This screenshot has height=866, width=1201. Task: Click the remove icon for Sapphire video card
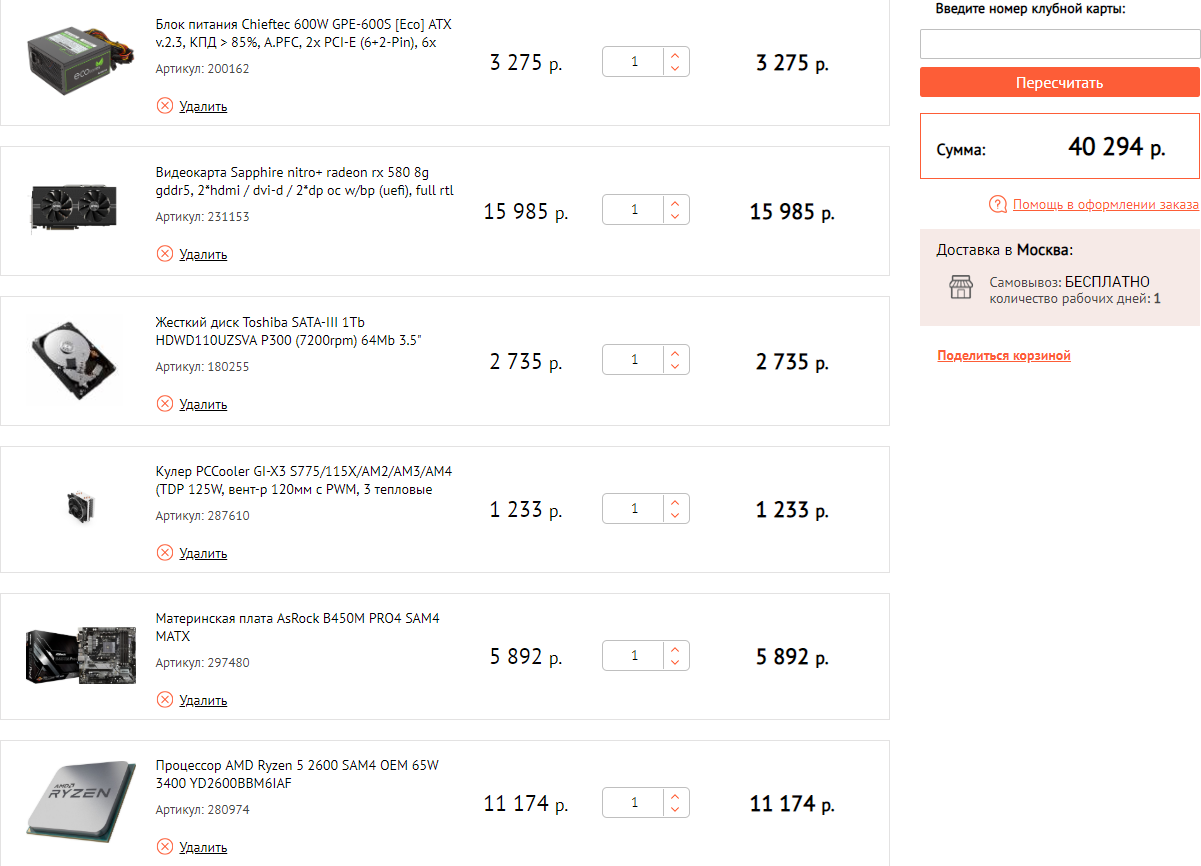165,254
